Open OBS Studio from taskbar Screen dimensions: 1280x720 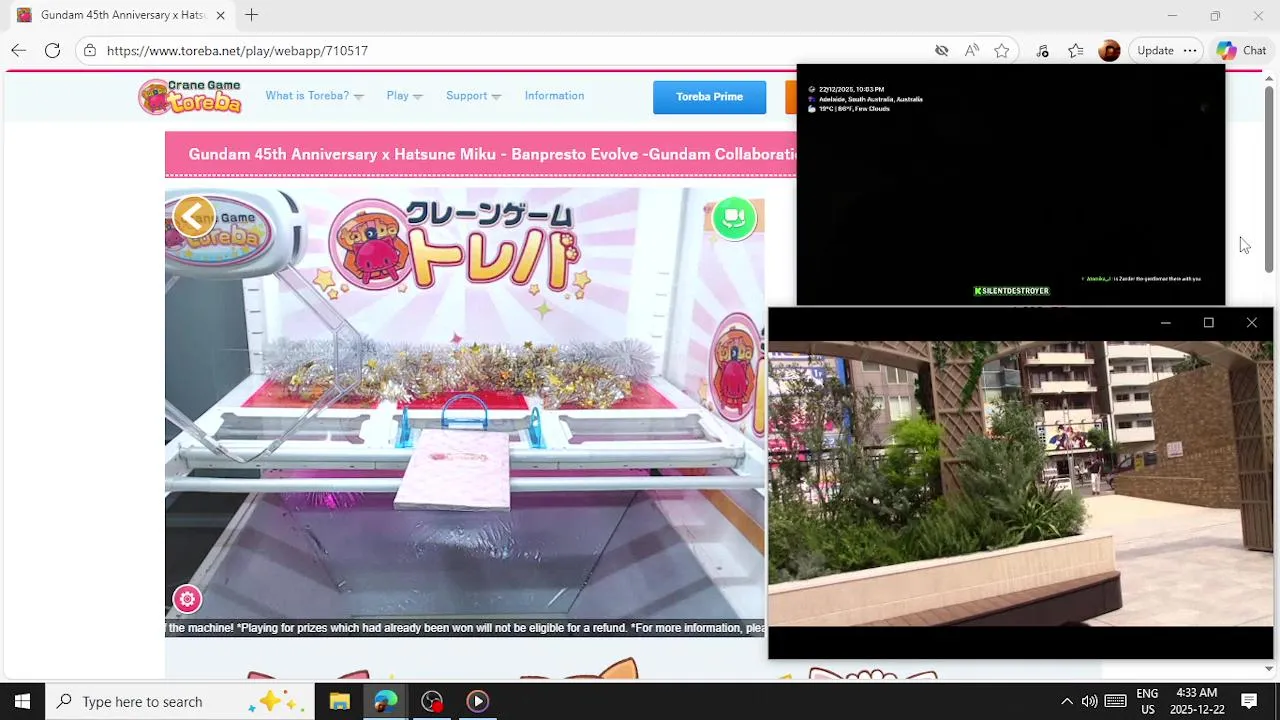[432, 701]
